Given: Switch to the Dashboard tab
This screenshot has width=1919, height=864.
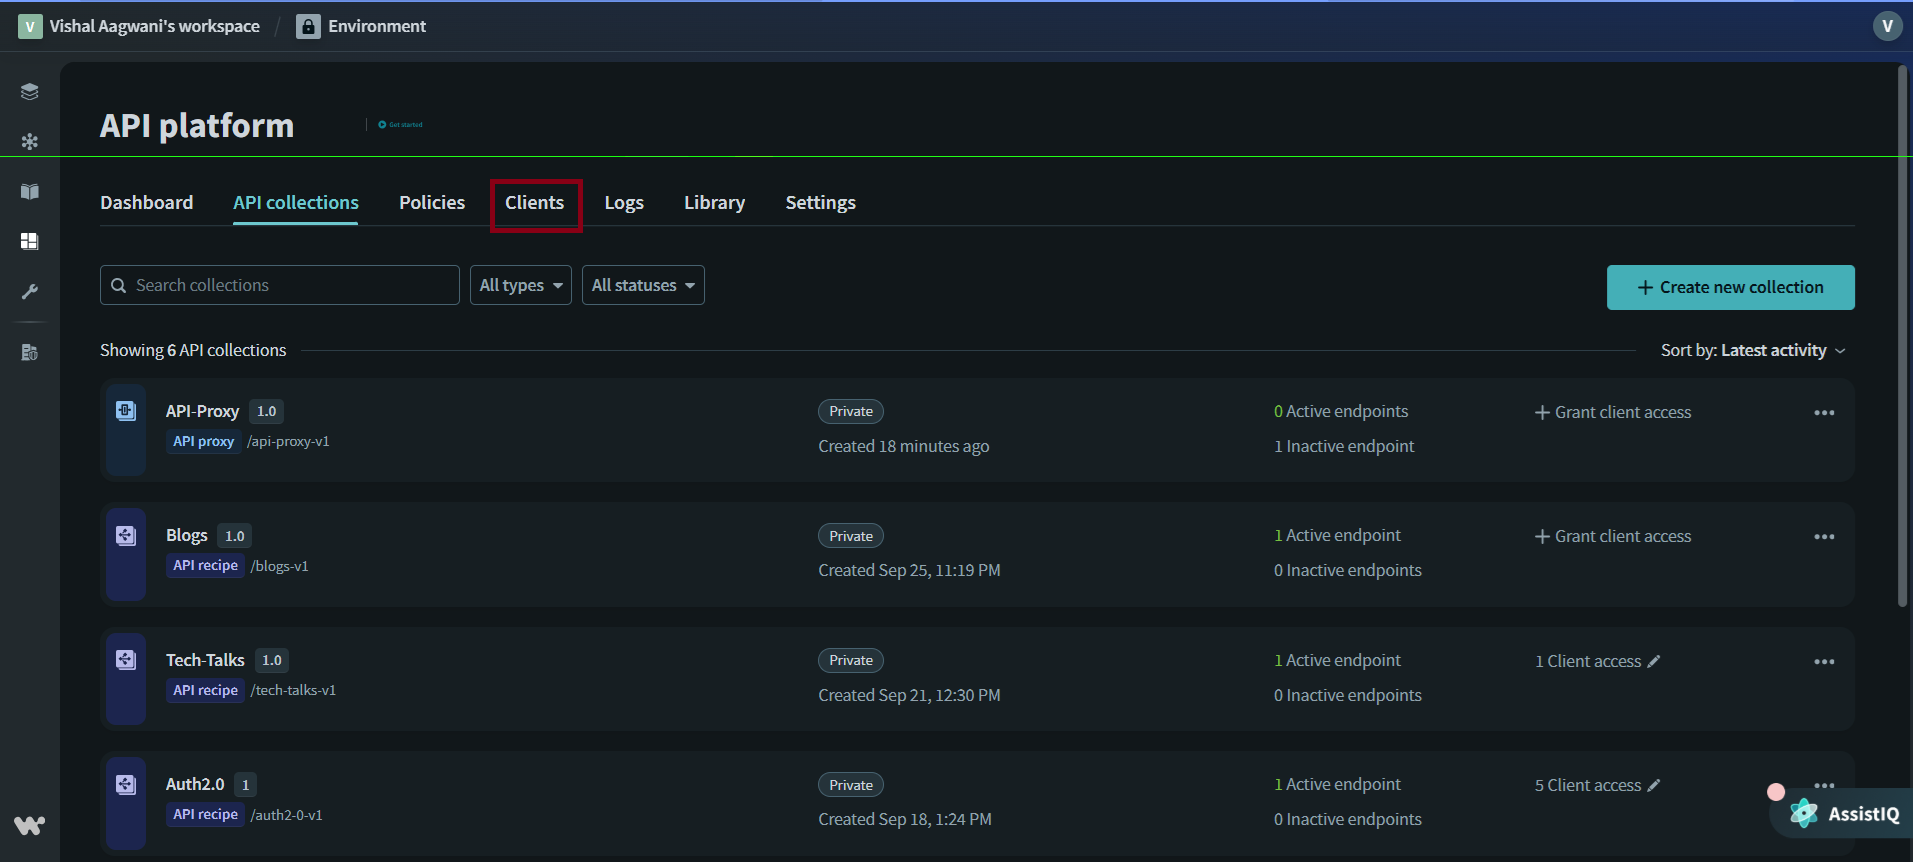Looking at the screenshot, I should click(147, 203).
